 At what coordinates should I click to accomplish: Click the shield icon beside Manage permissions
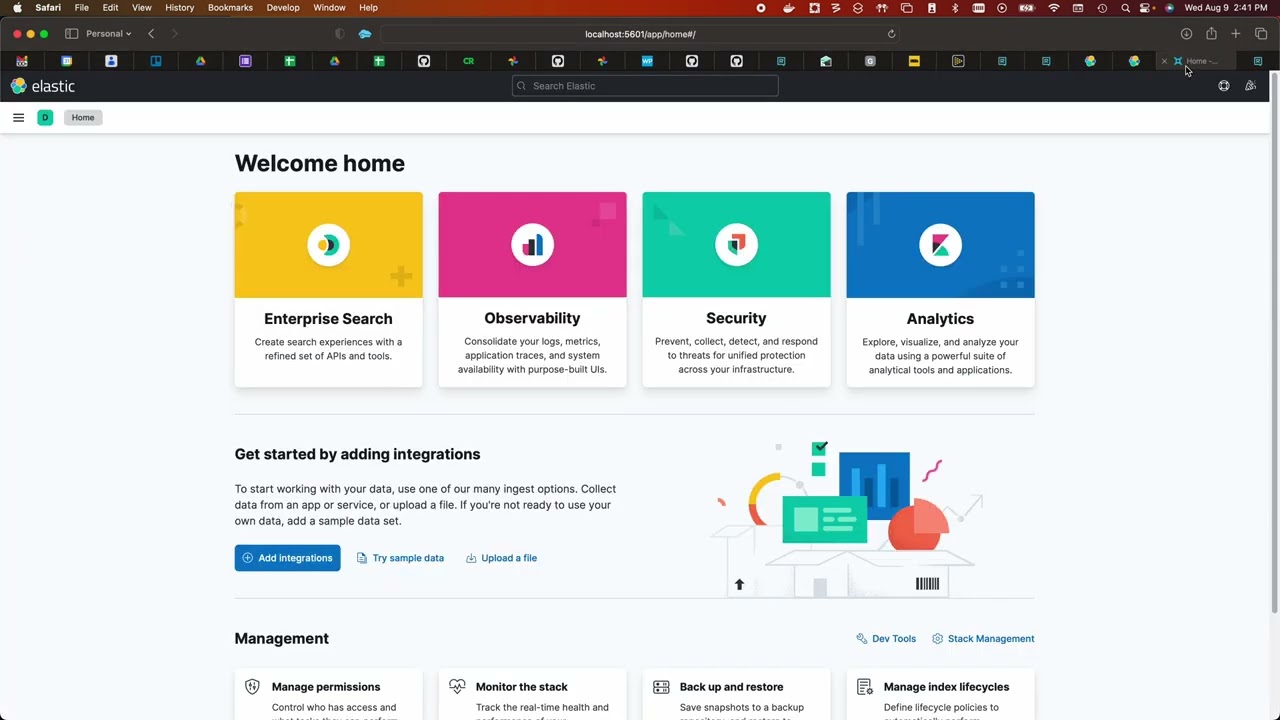(x=252, y=687)
